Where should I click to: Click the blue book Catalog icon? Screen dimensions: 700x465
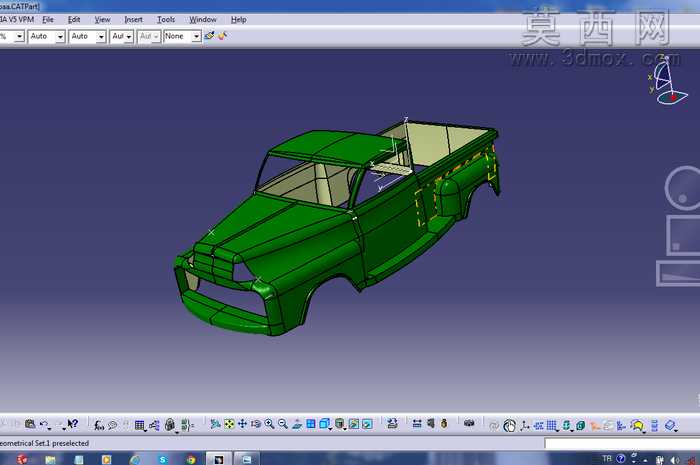click(x=670, y=426)
